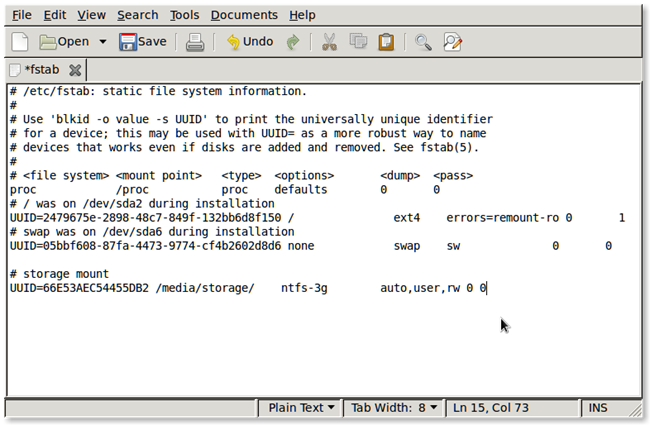Open Find with magnifier icon
Screen dimensions: 650x425
[x=423, y=42]
